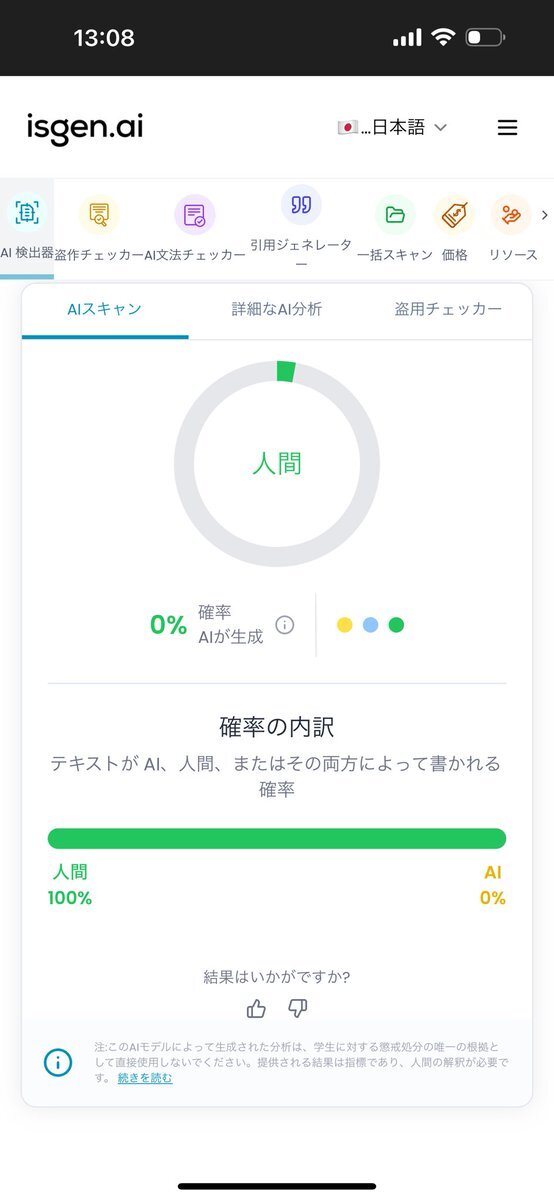This screenshot has height=1200, width=554.
Task: Click the green 人間 probability bar
Action: point(277,838)
